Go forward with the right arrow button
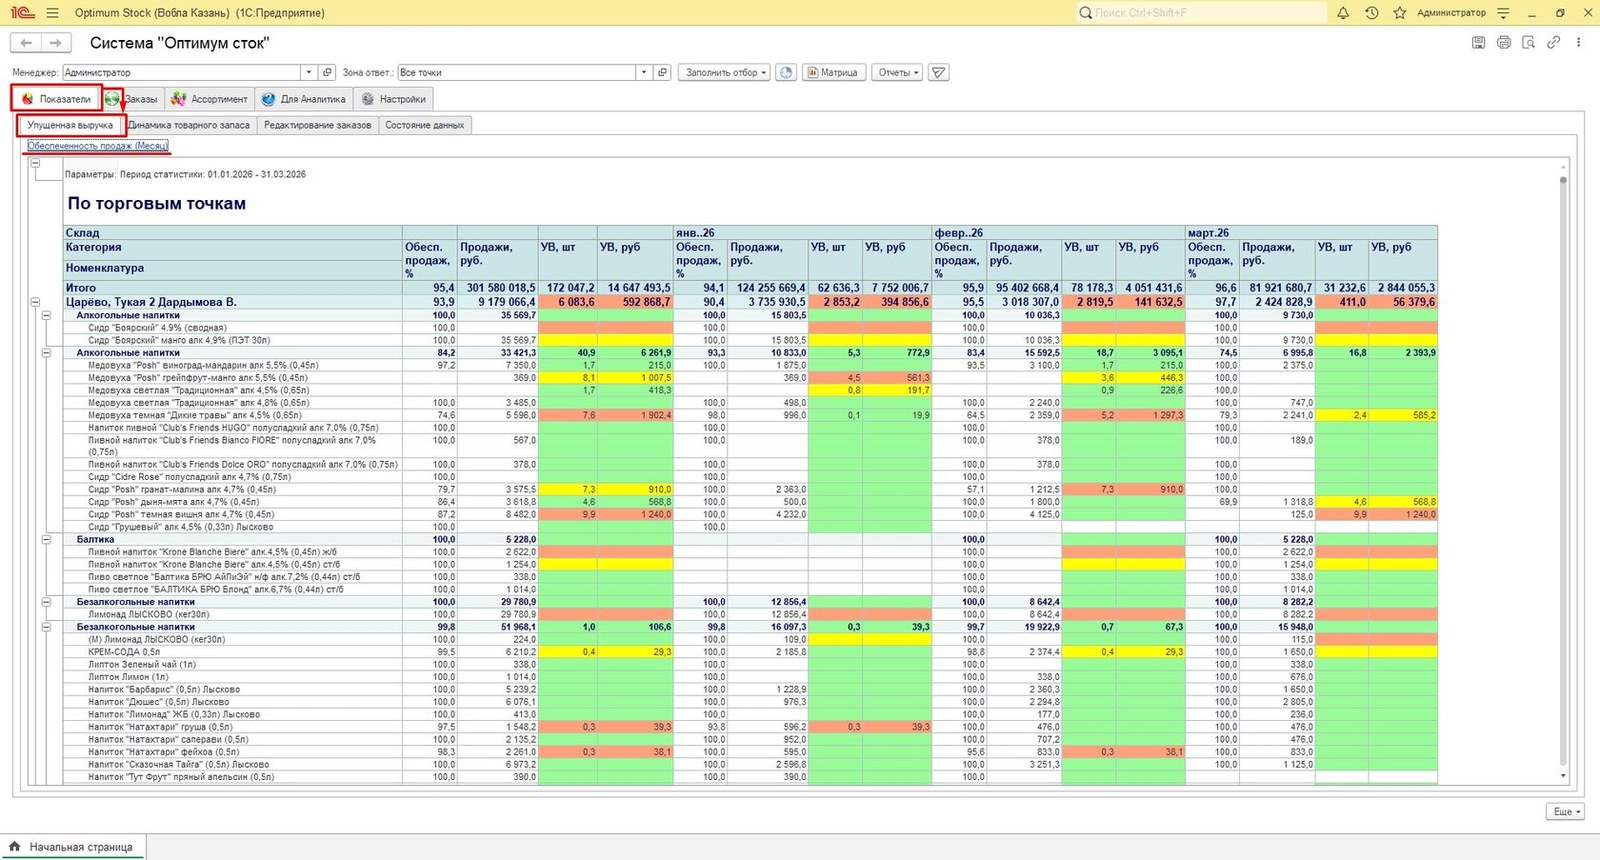 click(56, 43)
